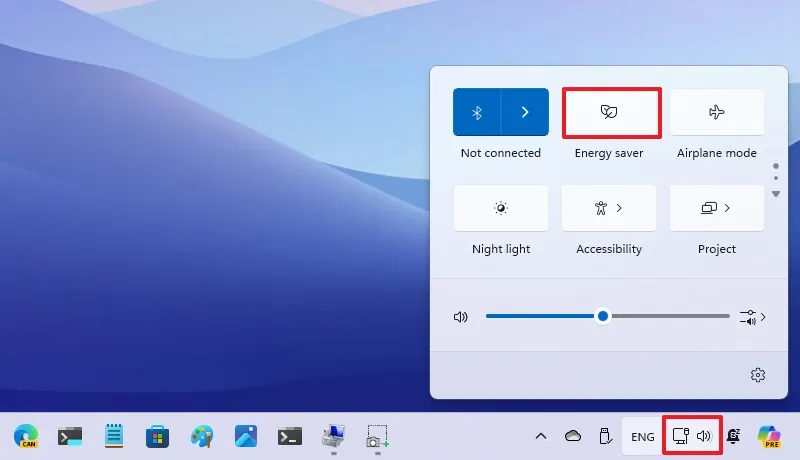Show hidden system tray icons
The image size is (800, 460).
point(541,436)
